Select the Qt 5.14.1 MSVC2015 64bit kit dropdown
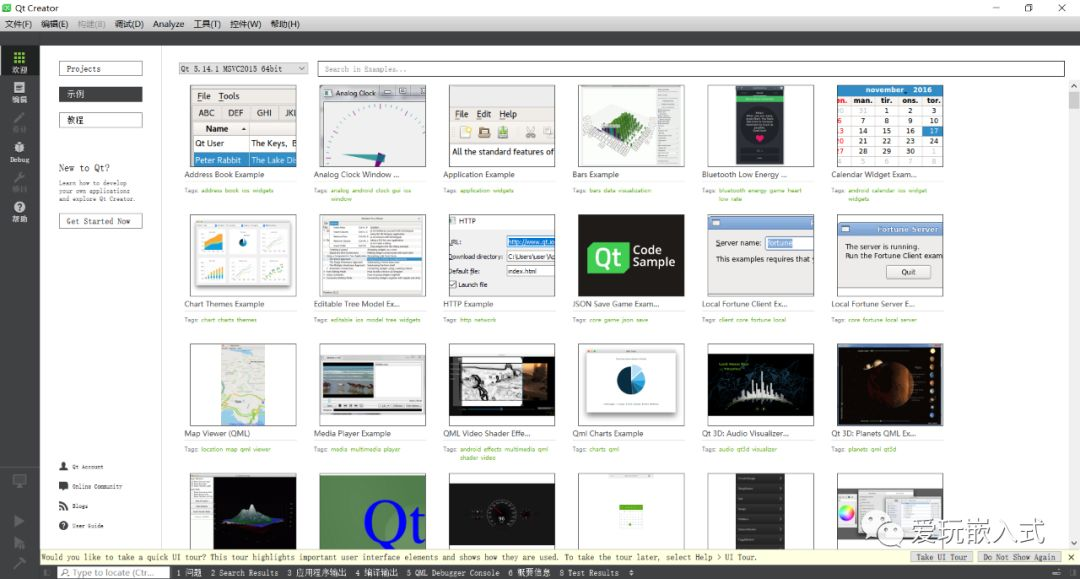Screen dimensions: 1080x579 pyautogui.click(x=242, y=69)
